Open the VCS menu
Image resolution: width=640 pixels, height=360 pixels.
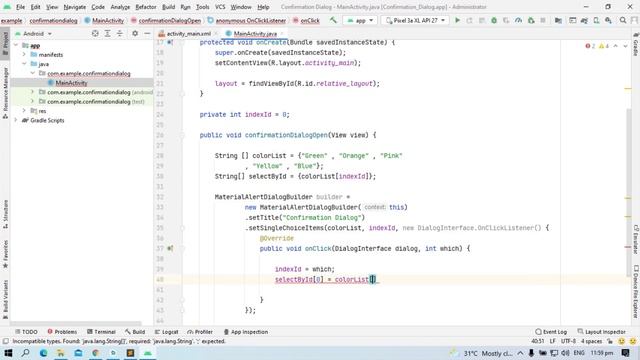[x=220, y=7]
